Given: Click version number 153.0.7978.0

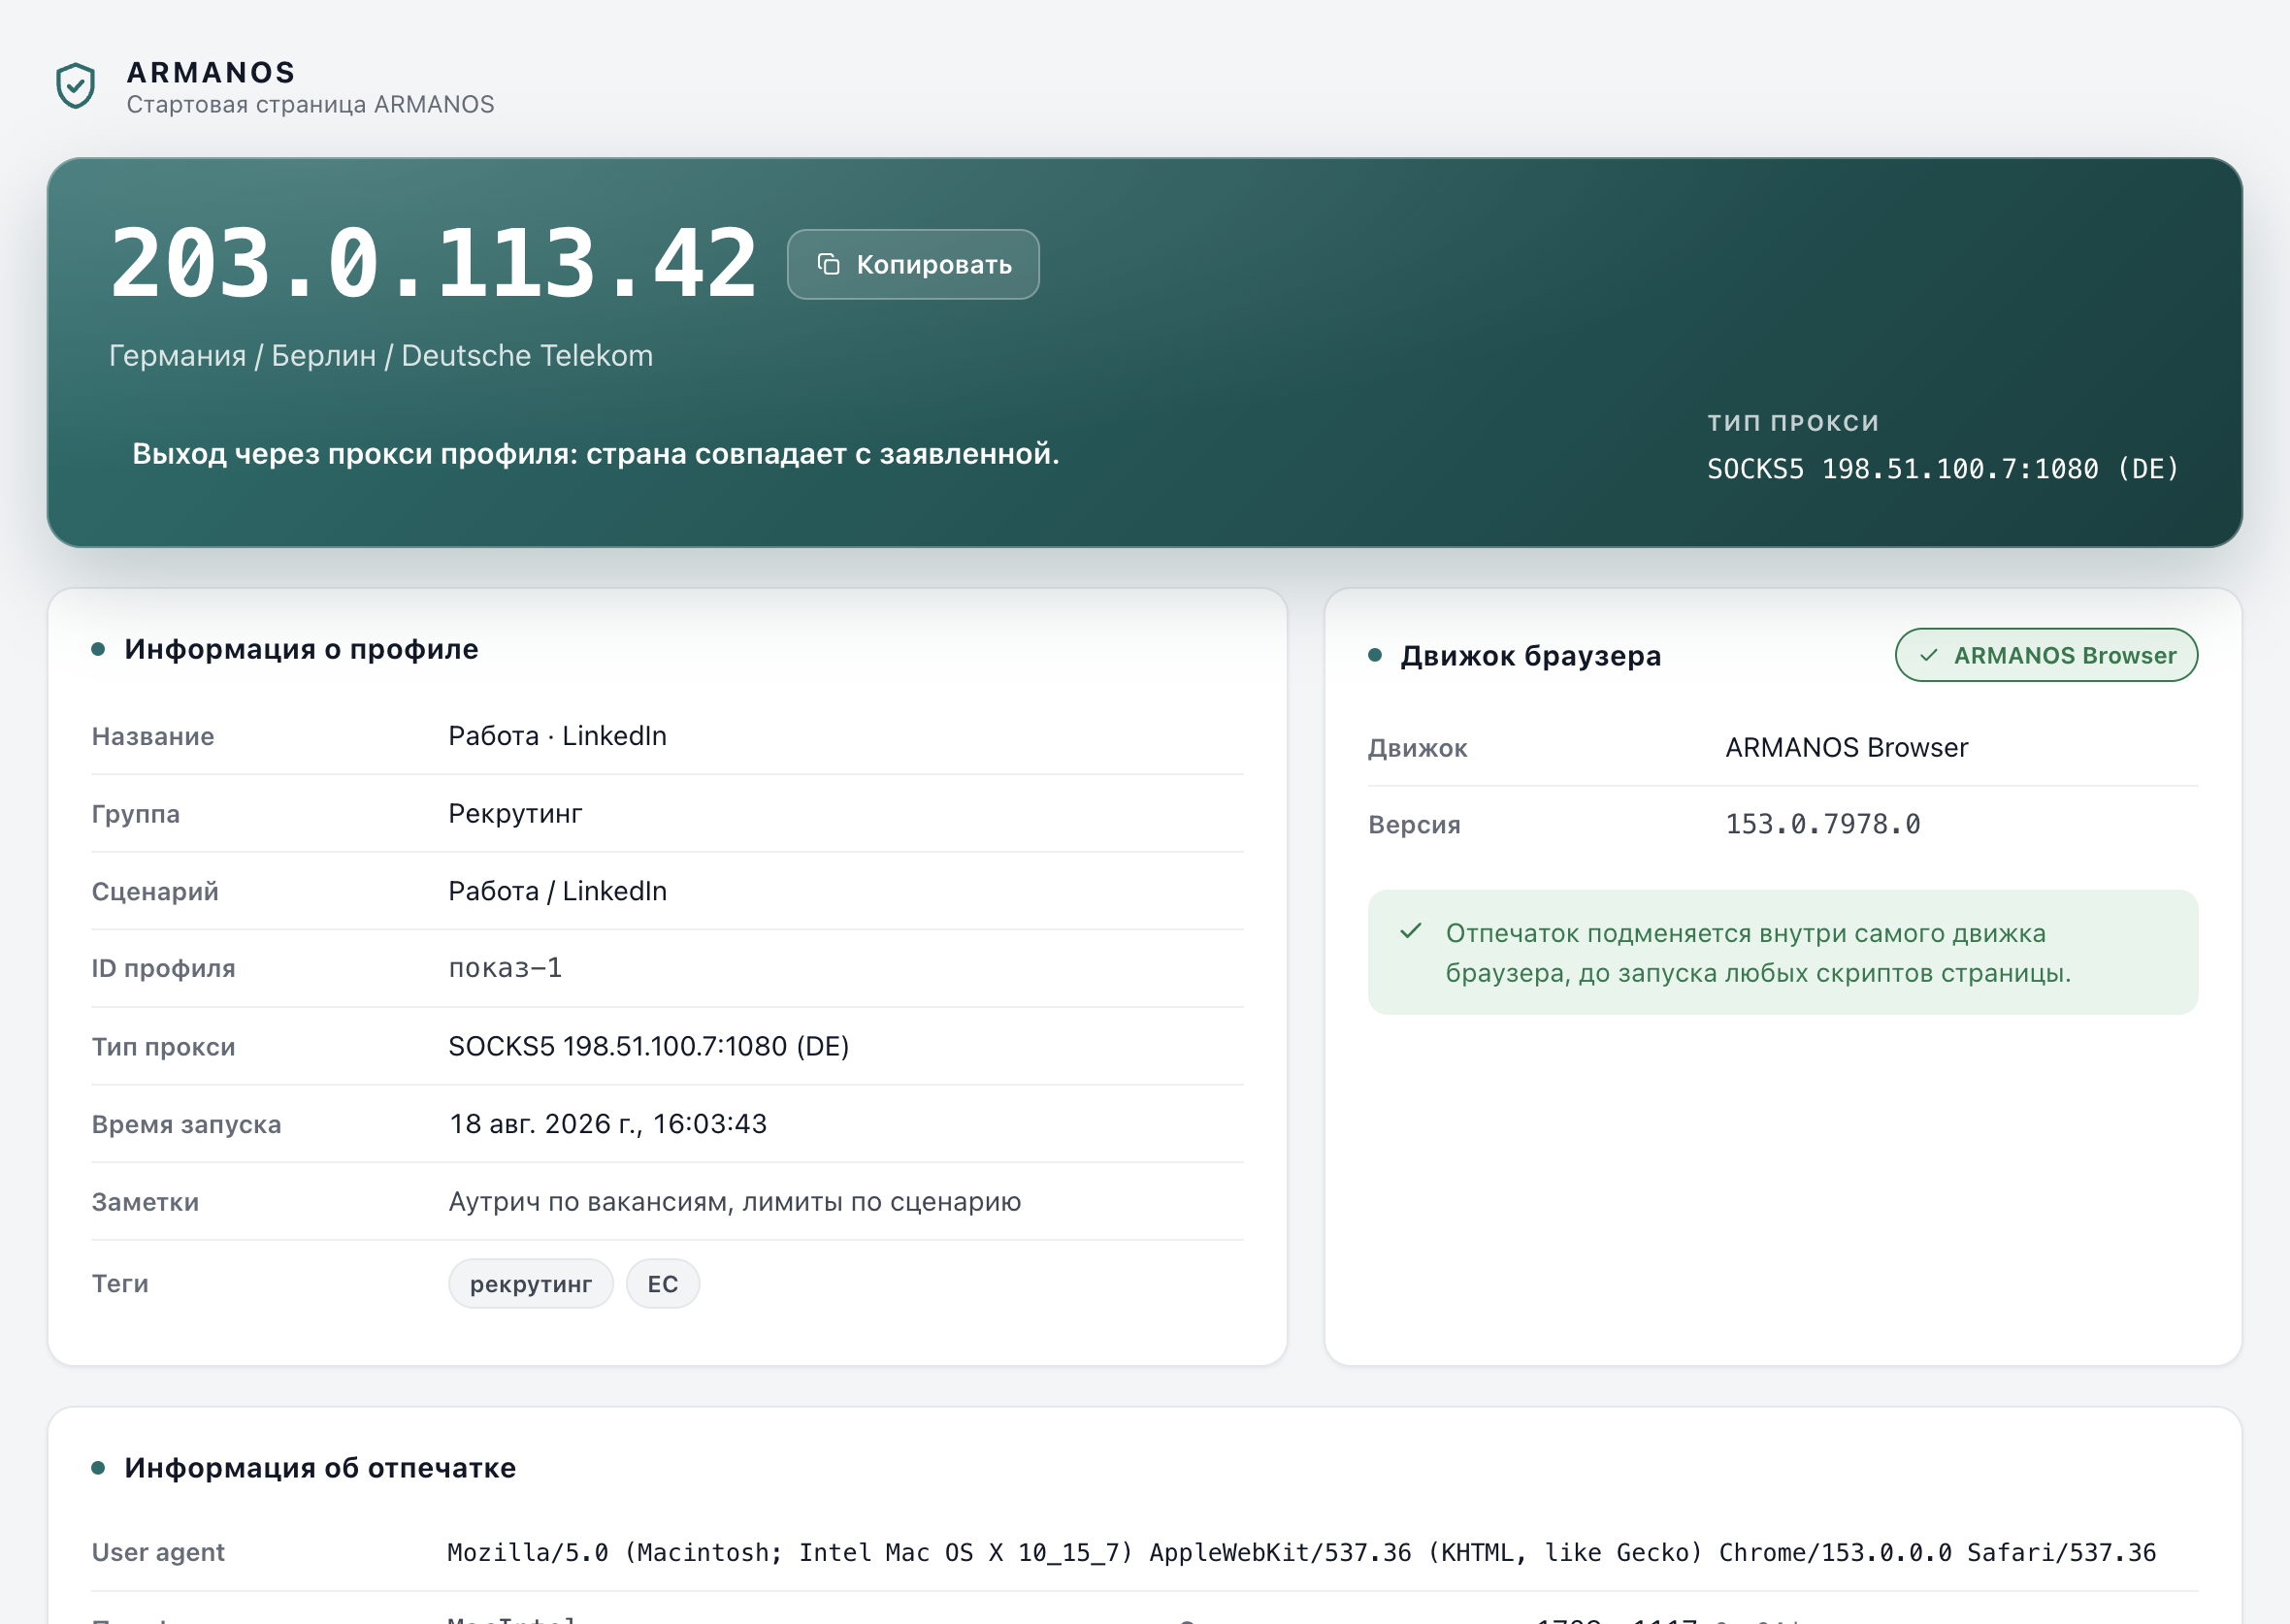Looking at the screenshot, I should click(1822, 824).
